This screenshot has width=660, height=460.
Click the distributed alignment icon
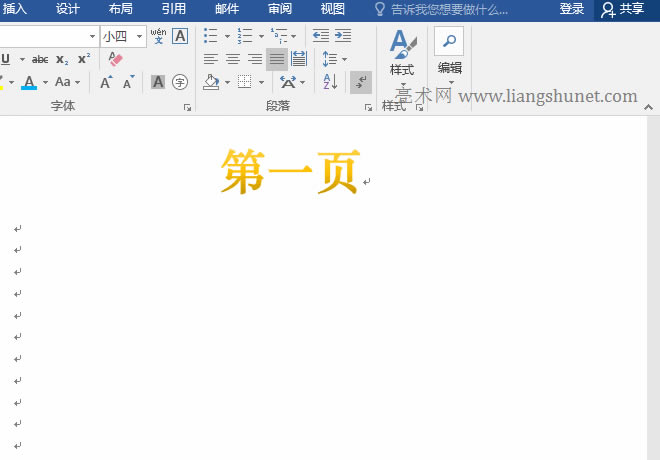pyautogui.click(x=298, y=59)
